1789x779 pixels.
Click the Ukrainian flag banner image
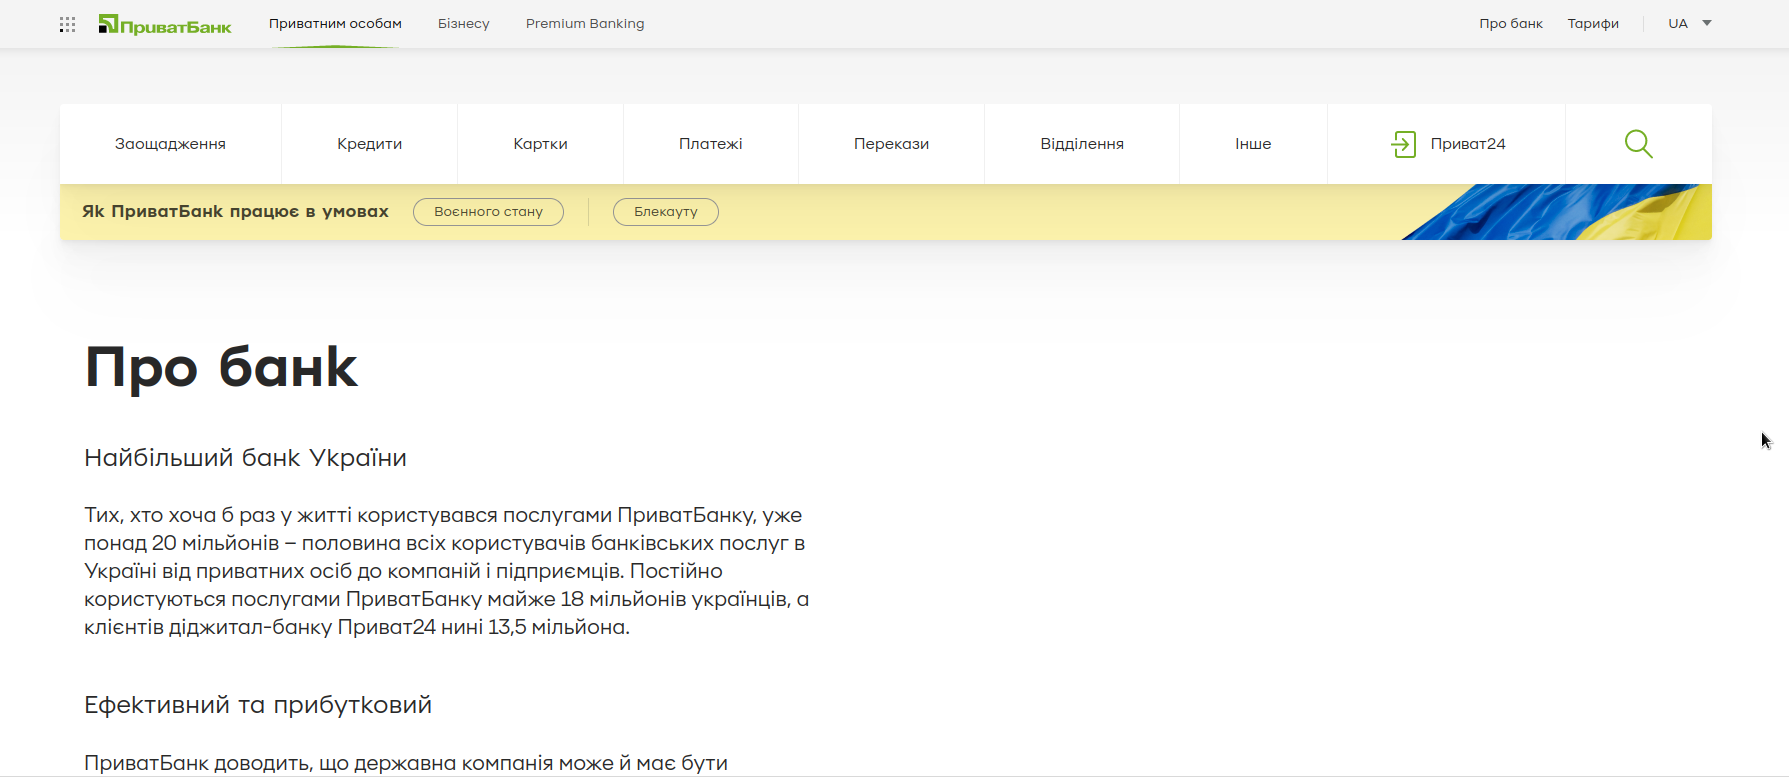click(1556, 212)
